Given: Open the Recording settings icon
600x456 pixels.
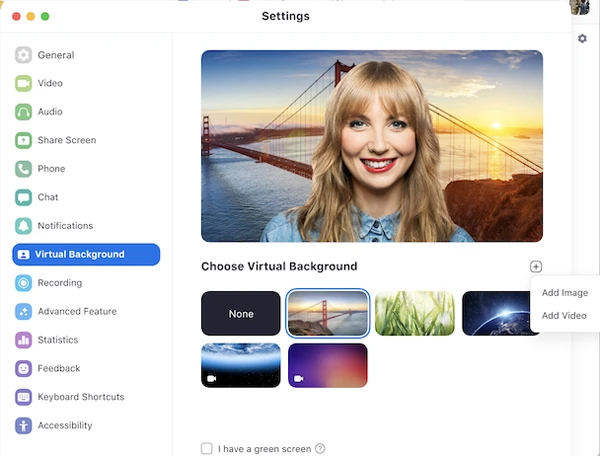Looking at the screenshot, I should 23,283.
